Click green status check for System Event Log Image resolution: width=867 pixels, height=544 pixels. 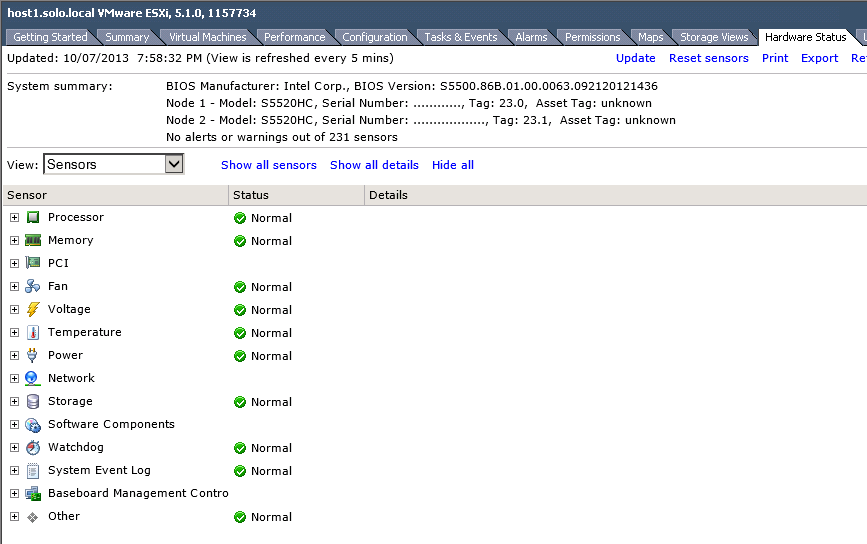[x=240, y=471]
